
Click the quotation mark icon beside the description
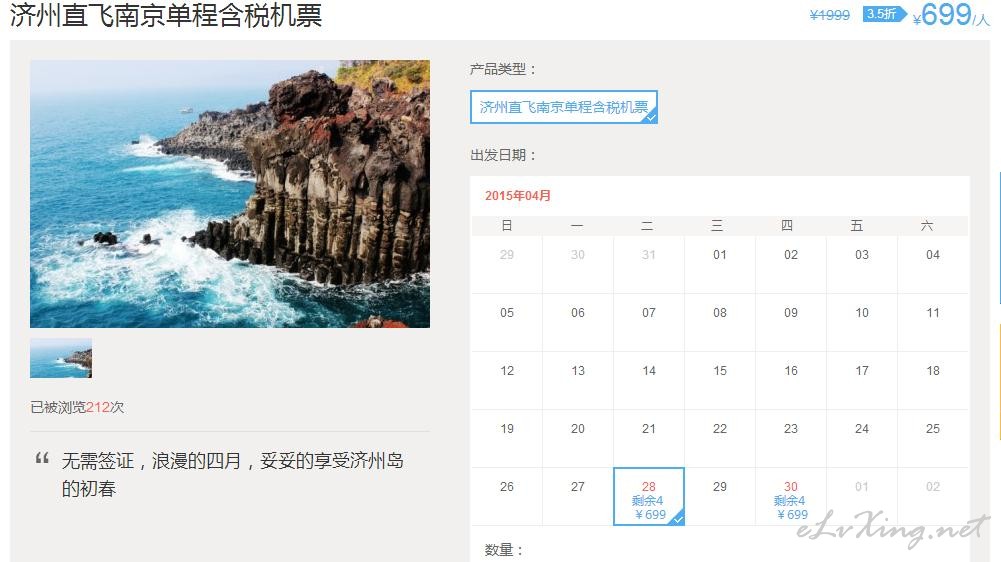coord(42,458)
